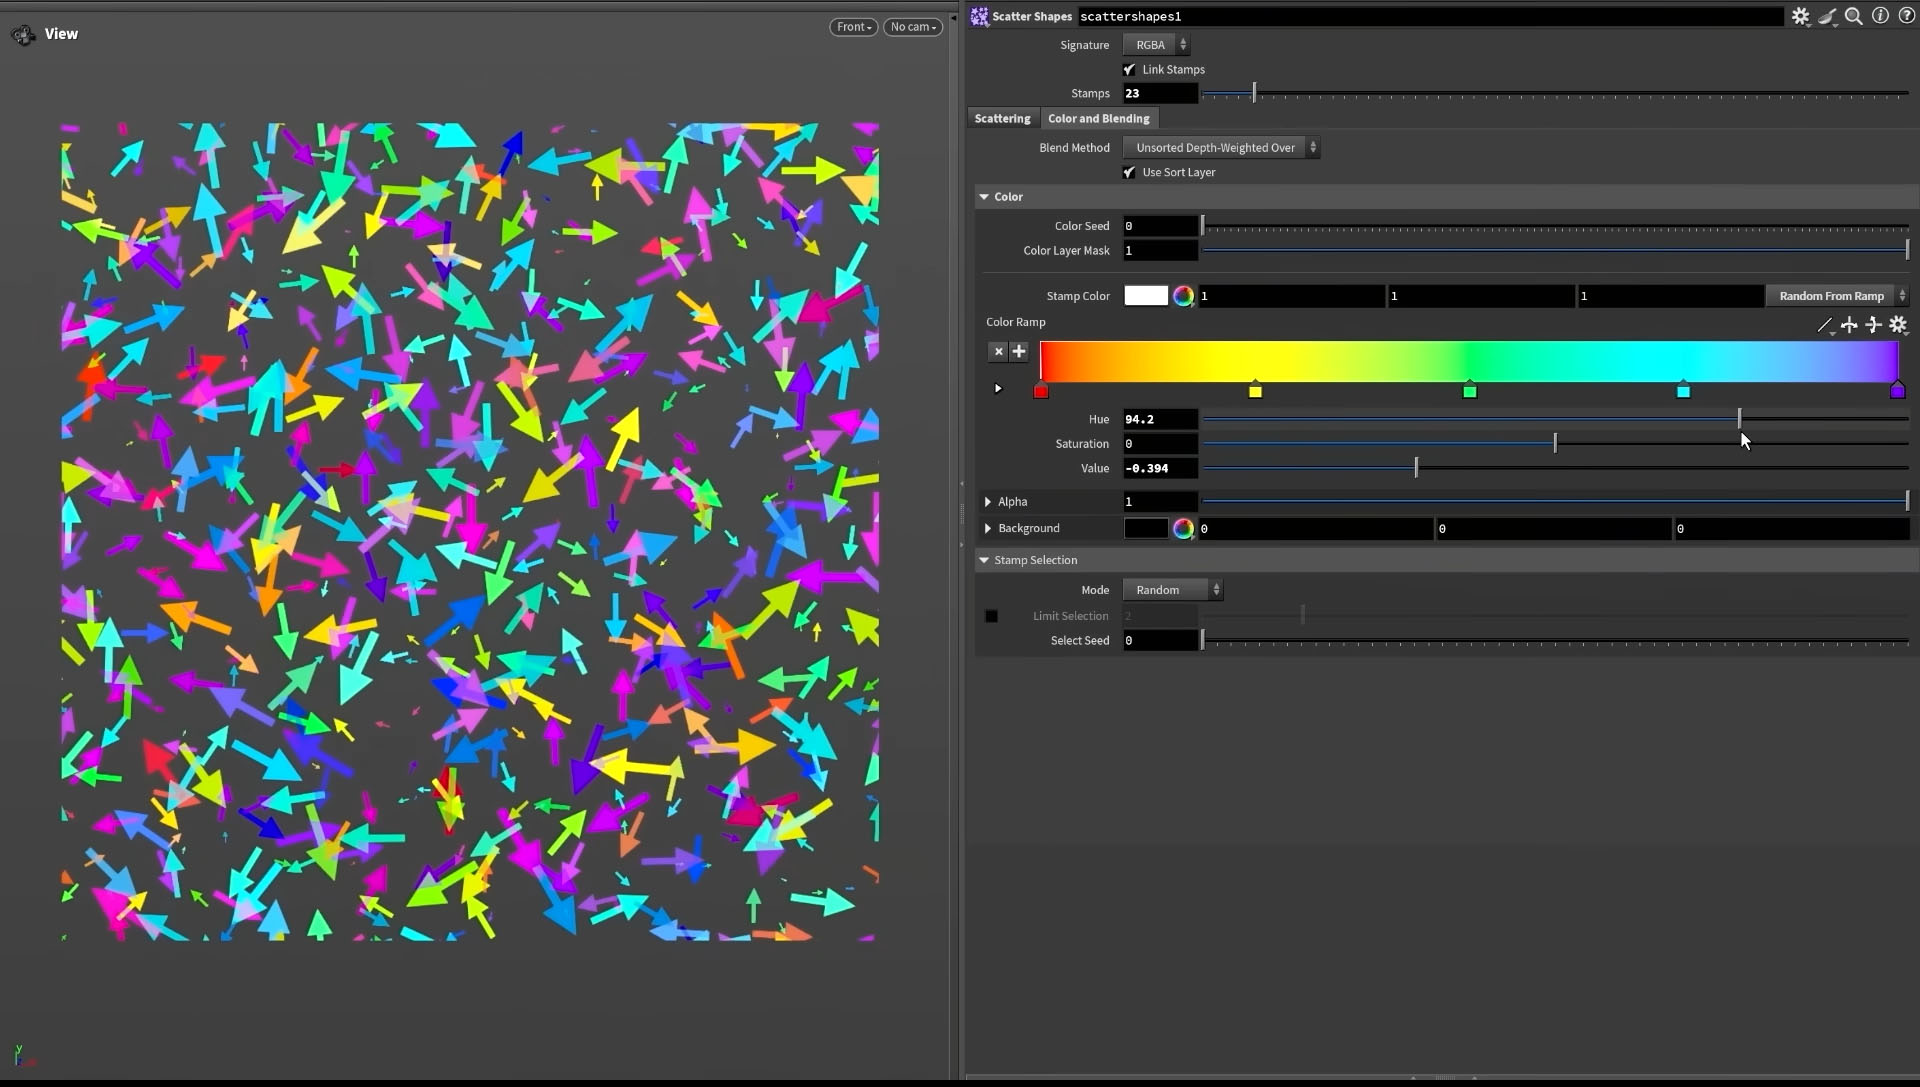Image resolution: width=1920 pixels, height=1087 pixels.
Task: Click the Alpha slider track
Action: tap(1555, 501)
